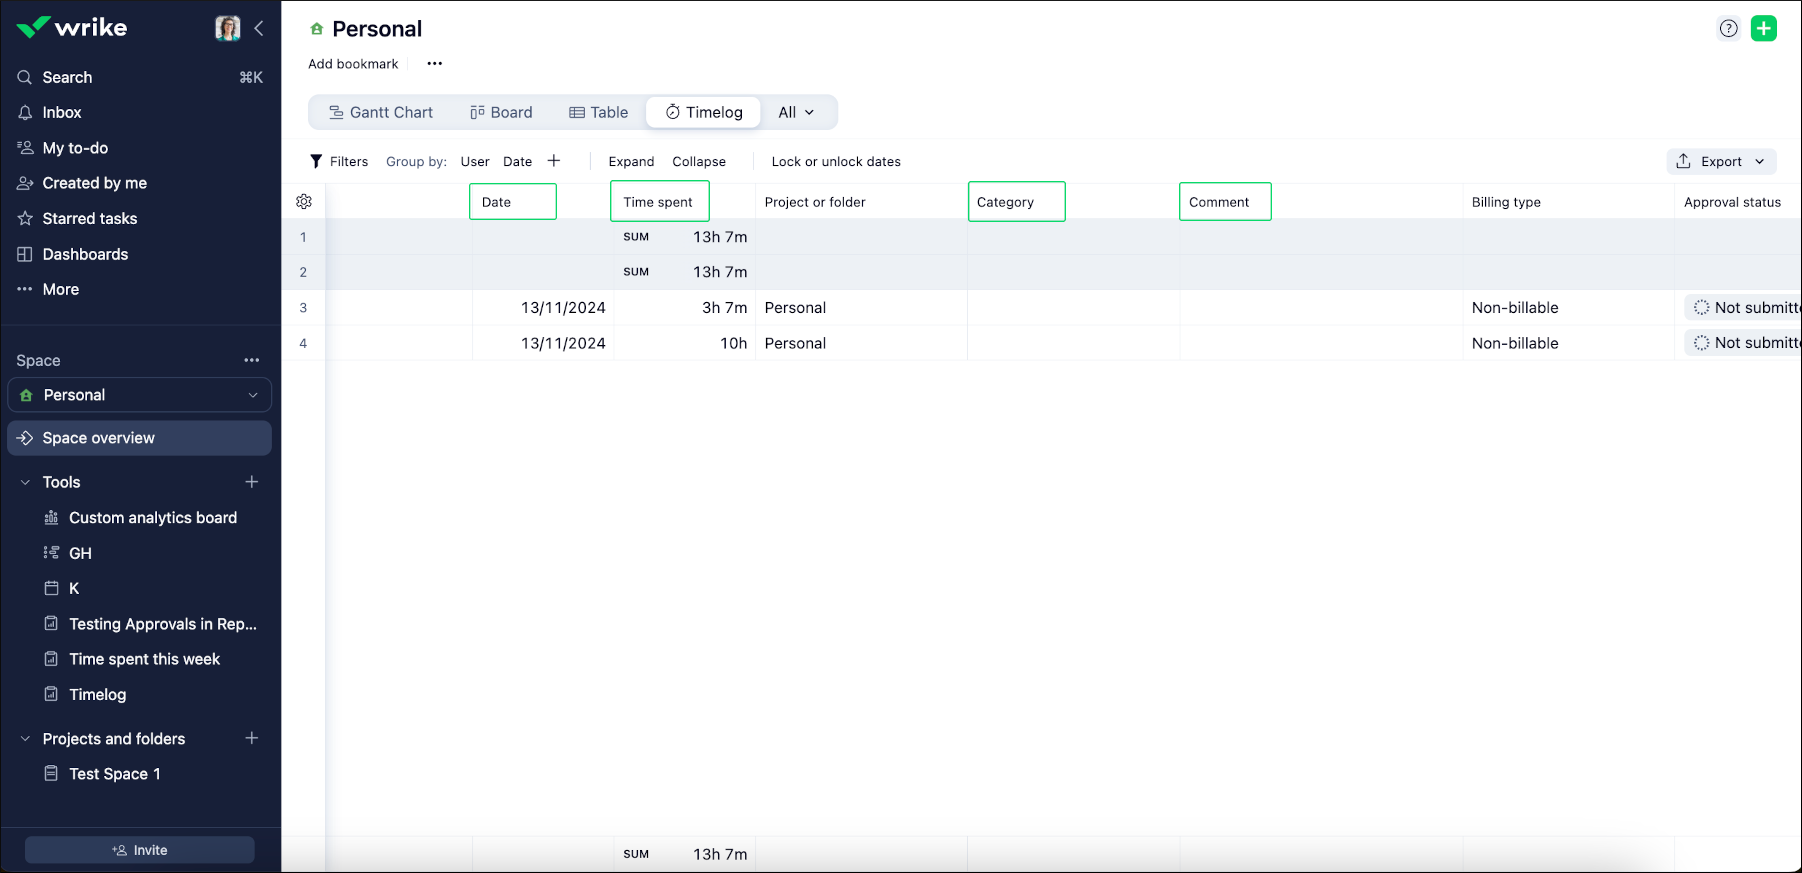This screenshot has height=873, width=1802.
Task: Open Space section three-dot options
Action: tap(252, 360)
